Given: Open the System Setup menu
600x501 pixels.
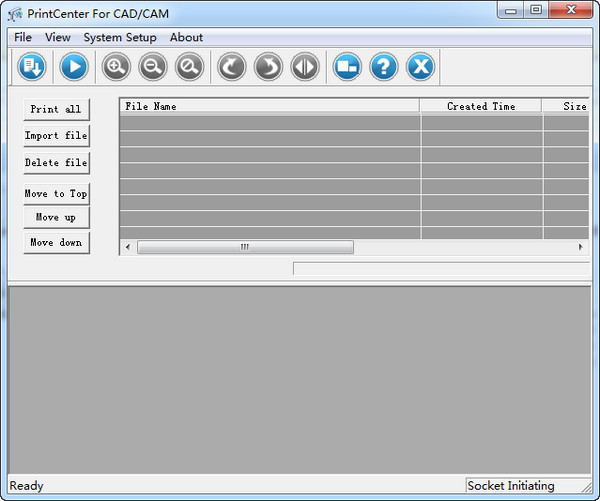Looking at the screenshot, I should click(x=120, y=37).
